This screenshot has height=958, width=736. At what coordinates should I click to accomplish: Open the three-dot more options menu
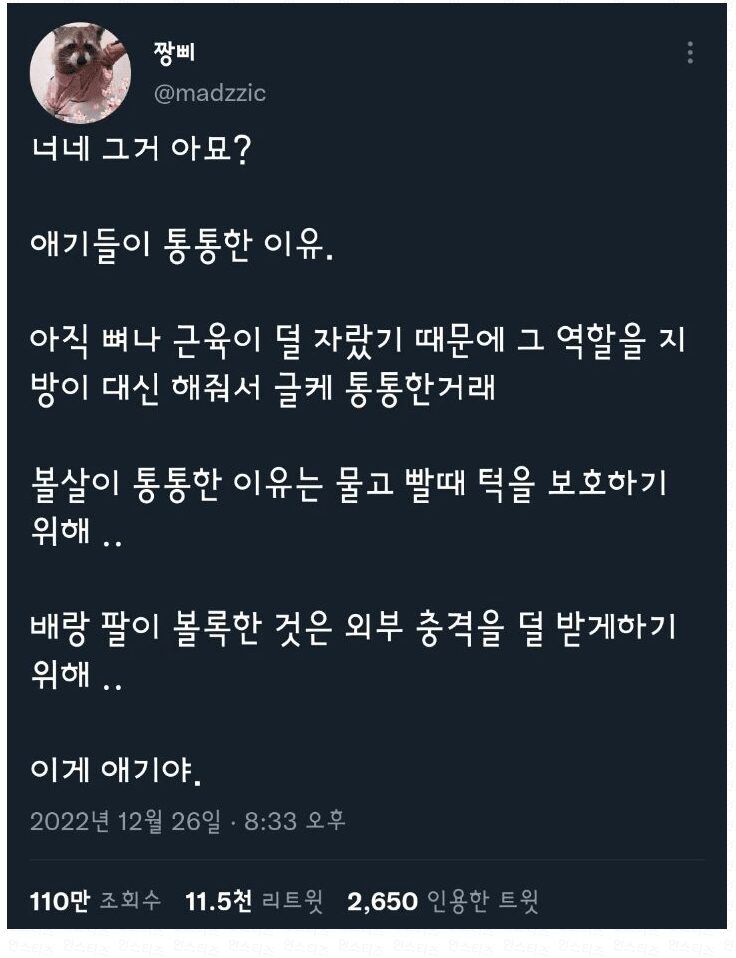690,53
